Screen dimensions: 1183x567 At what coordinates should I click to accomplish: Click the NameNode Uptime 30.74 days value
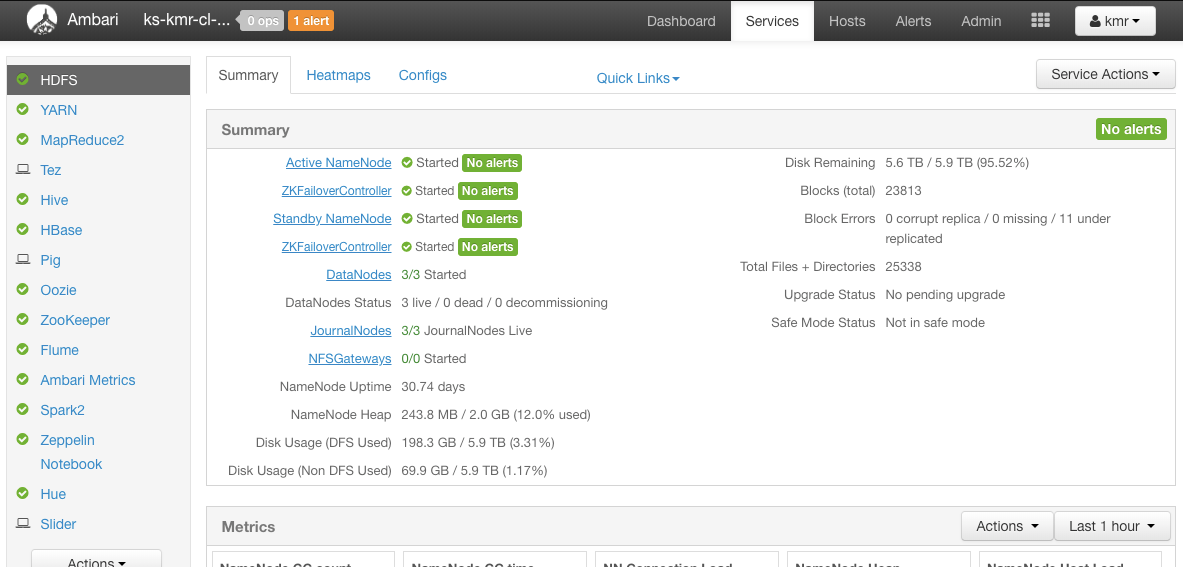coord(433,386)
